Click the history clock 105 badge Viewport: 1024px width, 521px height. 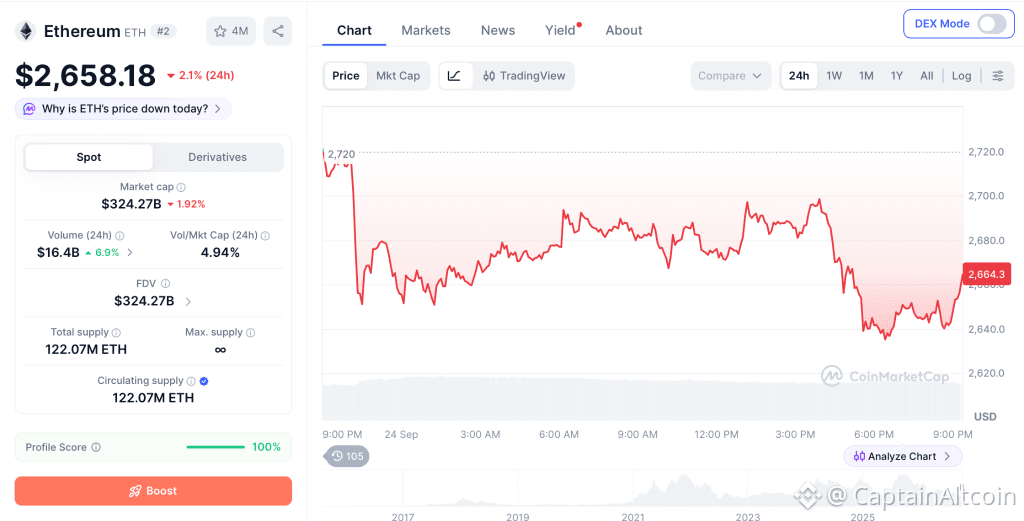pyautogui.click(x=347, y=456)
